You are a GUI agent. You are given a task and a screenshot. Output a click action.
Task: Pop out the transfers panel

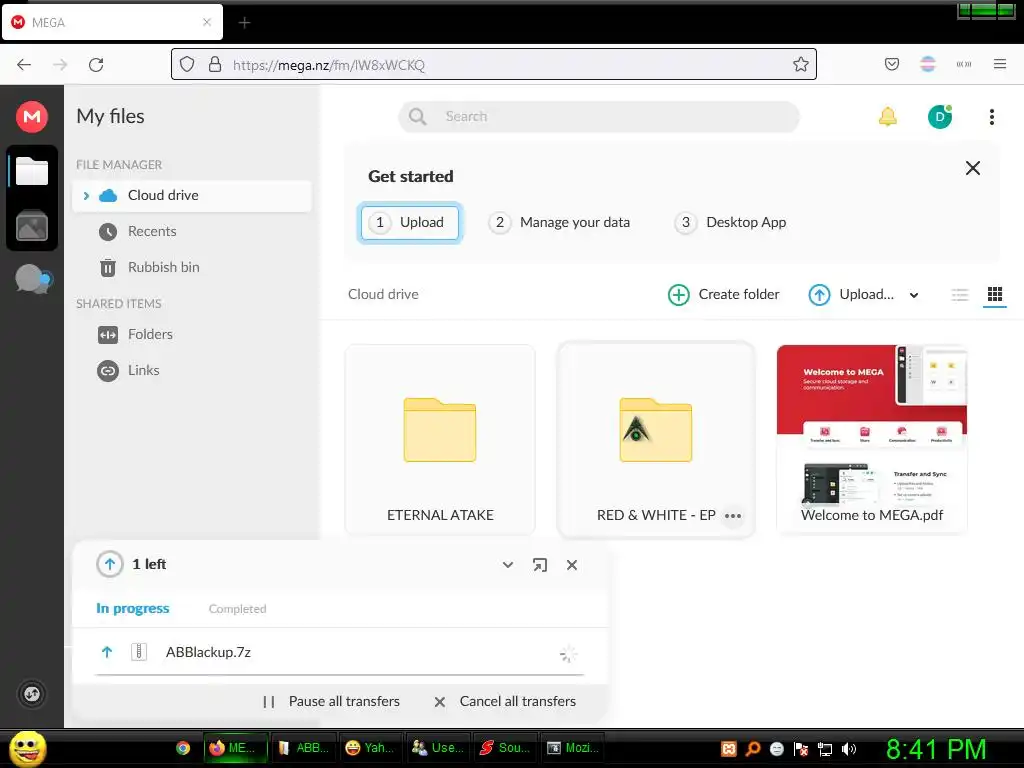[x=539, y=565]
